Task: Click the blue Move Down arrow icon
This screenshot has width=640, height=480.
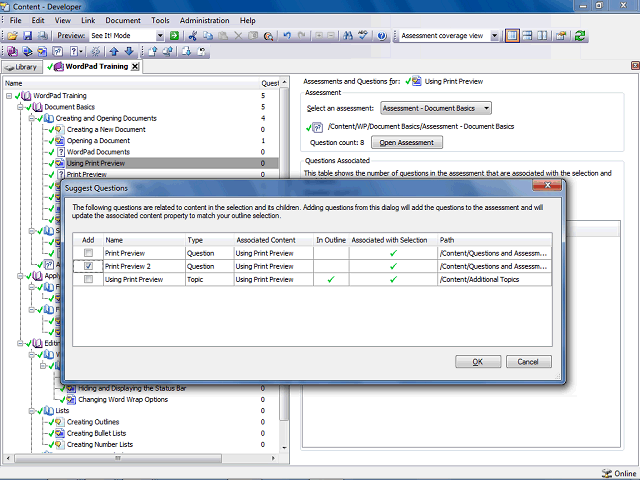Action: 129,51
